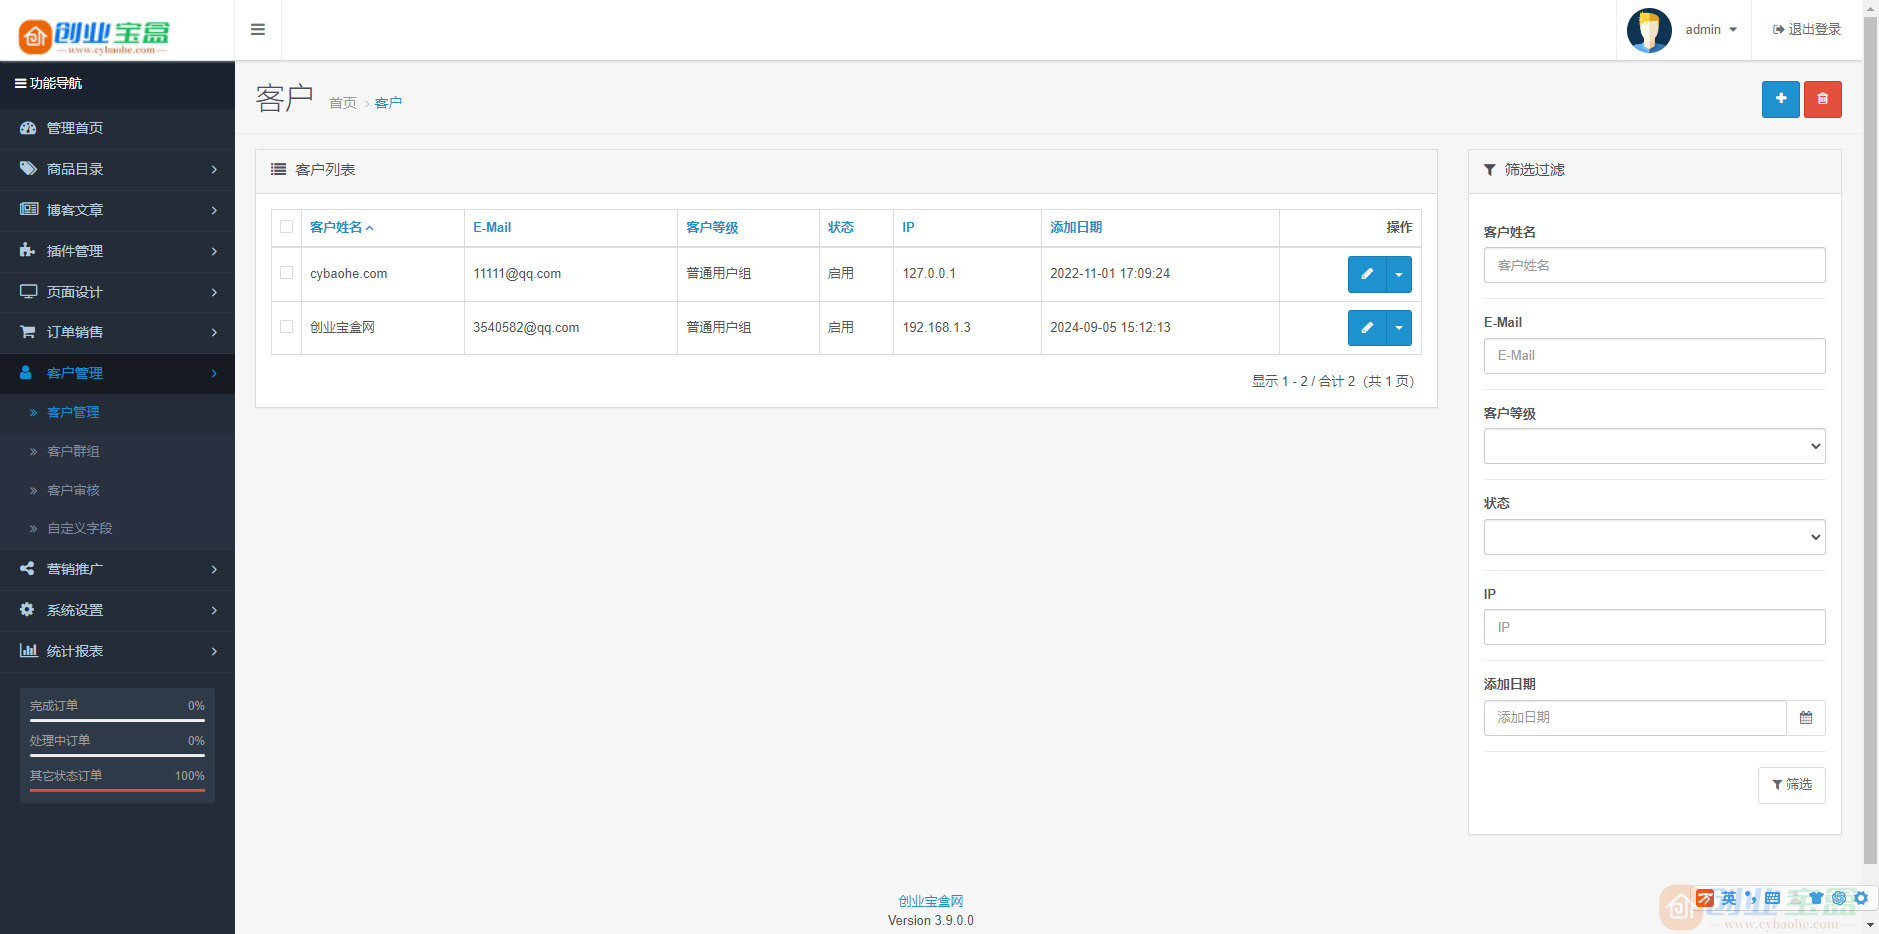Check the box for cybaohe.com row

tap(287, 273)
